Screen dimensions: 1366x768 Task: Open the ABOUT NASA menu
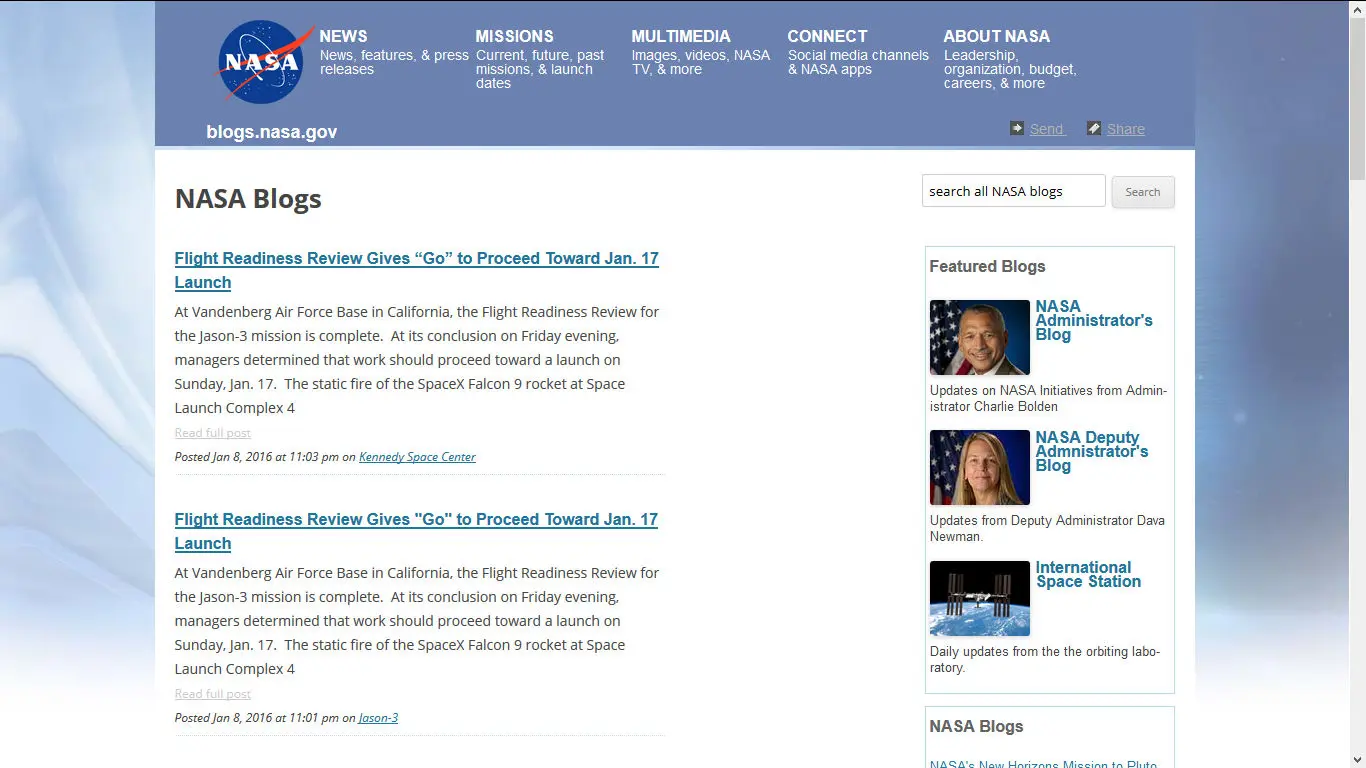[997, 36]
